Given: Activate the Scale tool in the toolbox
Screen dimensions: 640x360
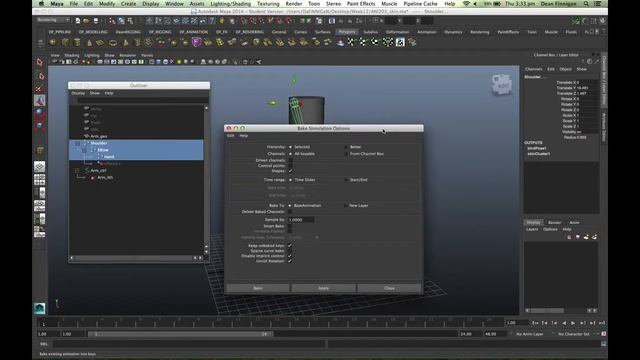Looking at the screenshot, I should point(40,126).
